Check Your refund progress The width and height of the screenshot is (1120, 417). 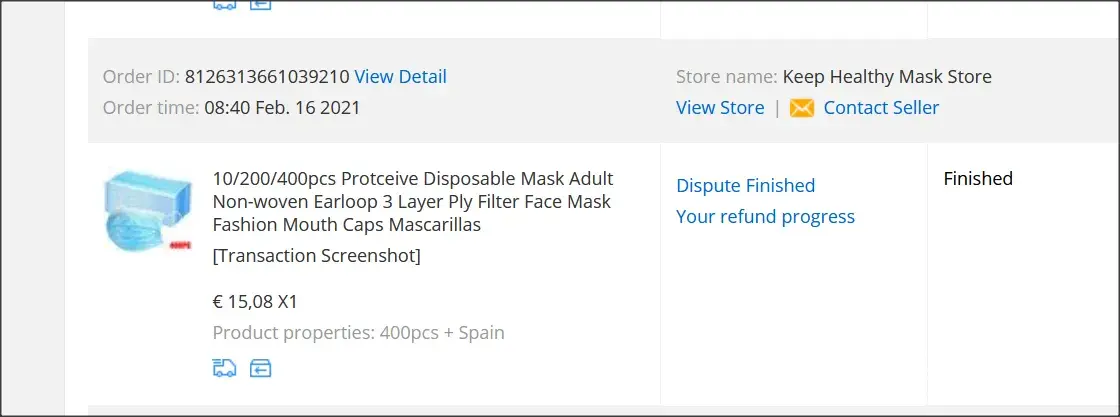765,216
